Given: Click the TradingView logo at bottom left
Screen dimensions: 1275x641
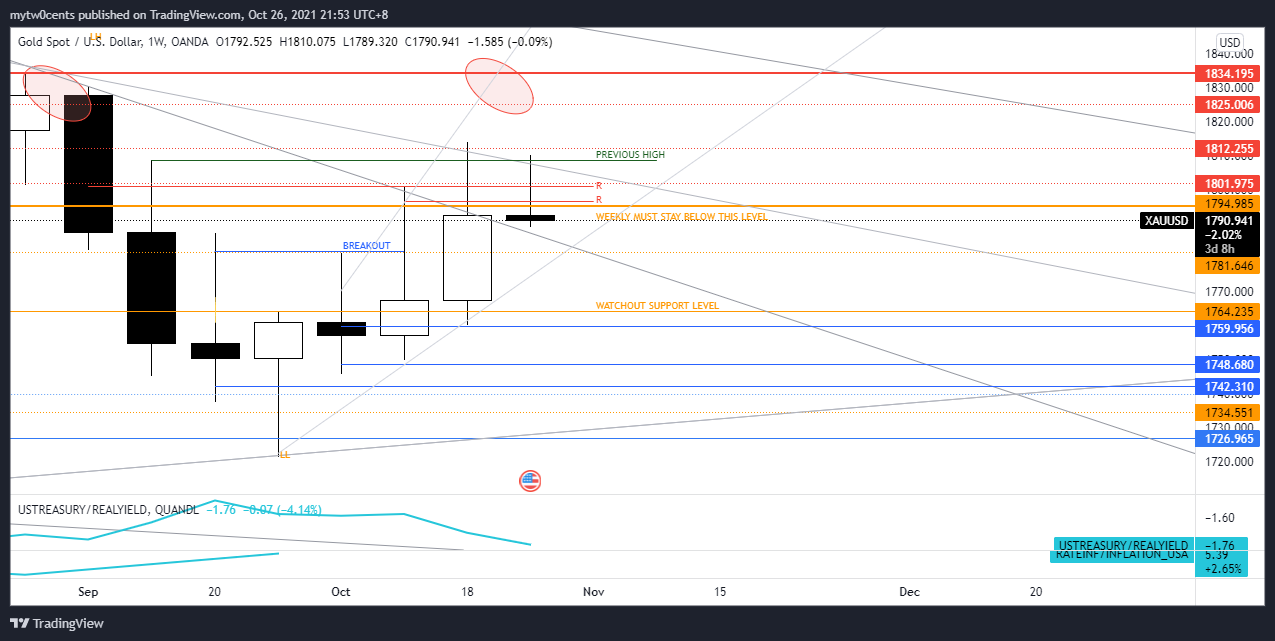Looking at the screenshot, I should 56,623.
